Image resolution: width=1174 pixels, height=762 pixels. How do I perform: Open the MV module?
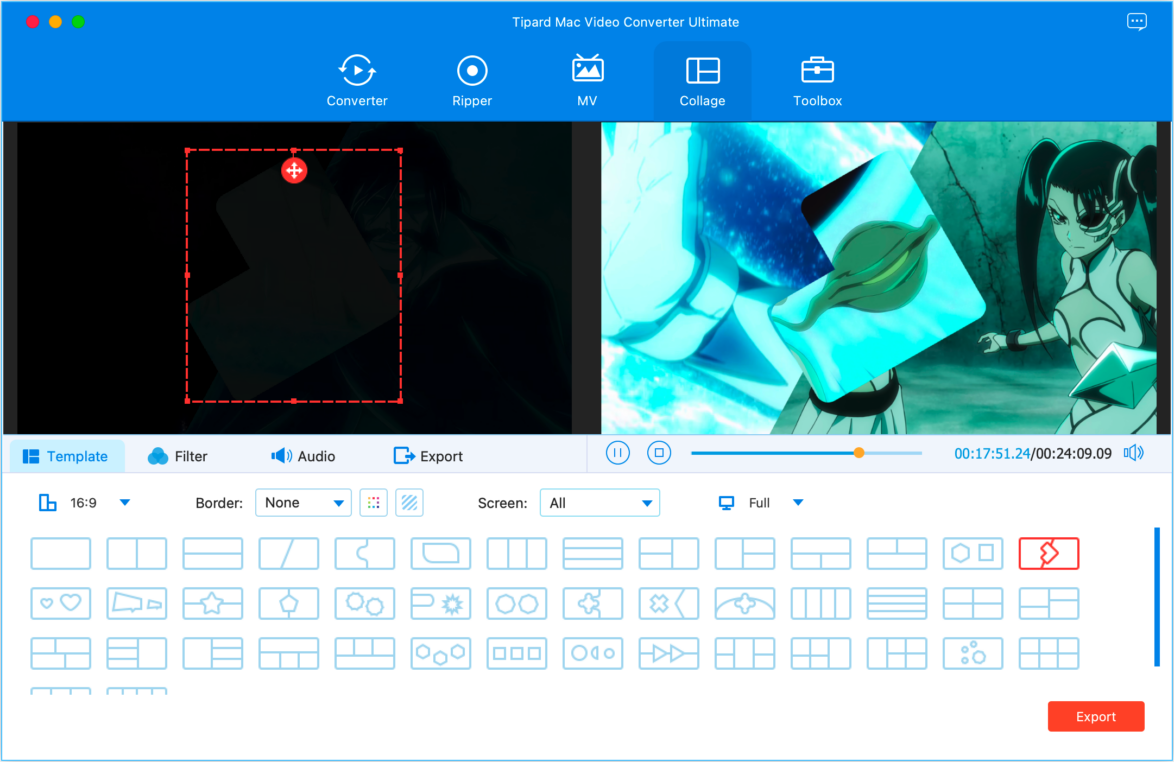point(587,81)
